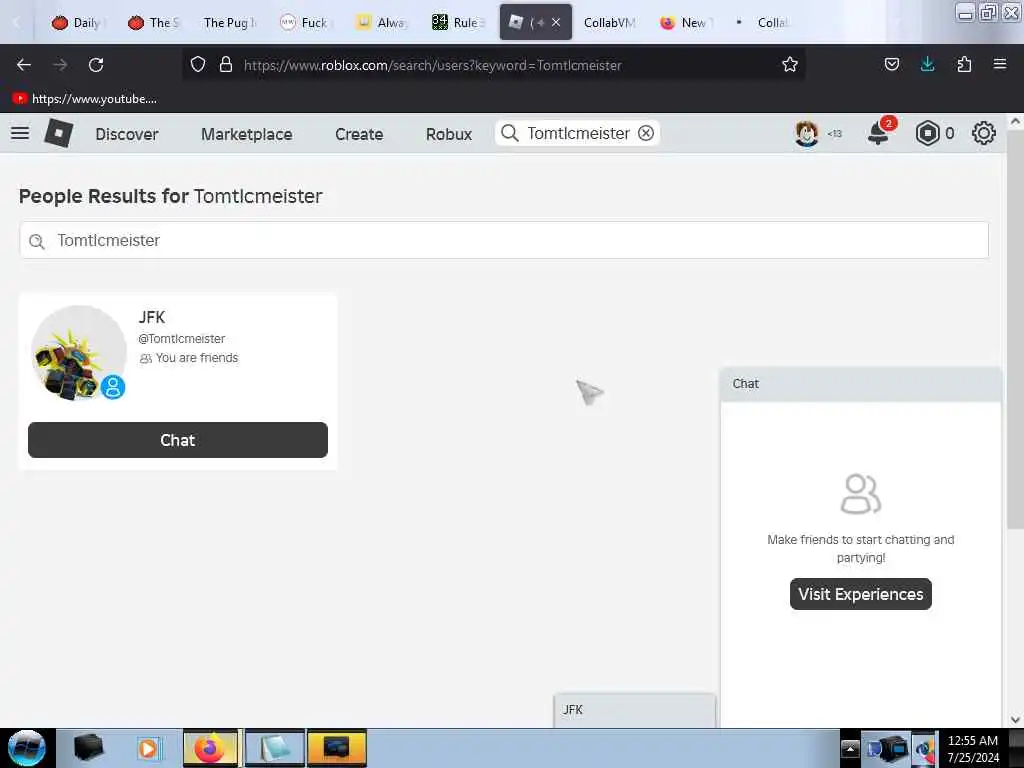Screen dimensions: 1024x768
Task: Open the yellow-framed taskbar window icon
Action: (337, 748)
